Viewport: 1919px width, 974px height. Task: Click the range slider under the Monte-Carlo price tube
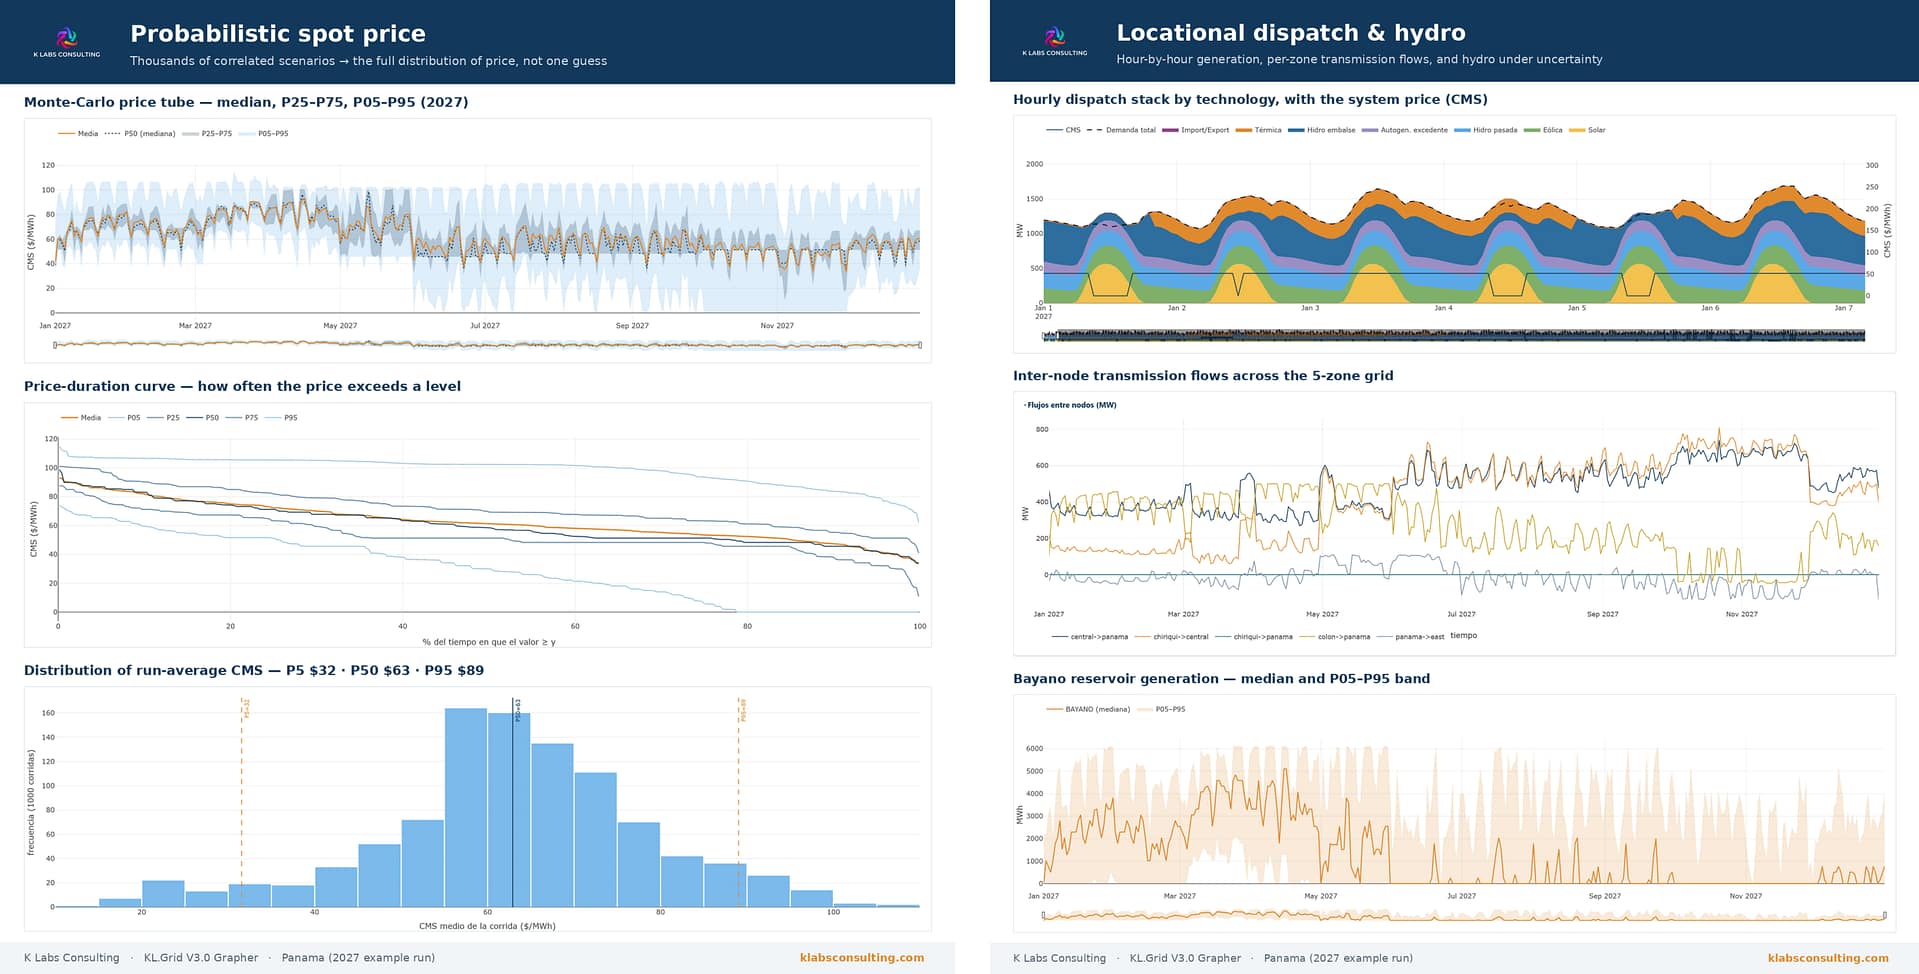(x=488, y=345)
